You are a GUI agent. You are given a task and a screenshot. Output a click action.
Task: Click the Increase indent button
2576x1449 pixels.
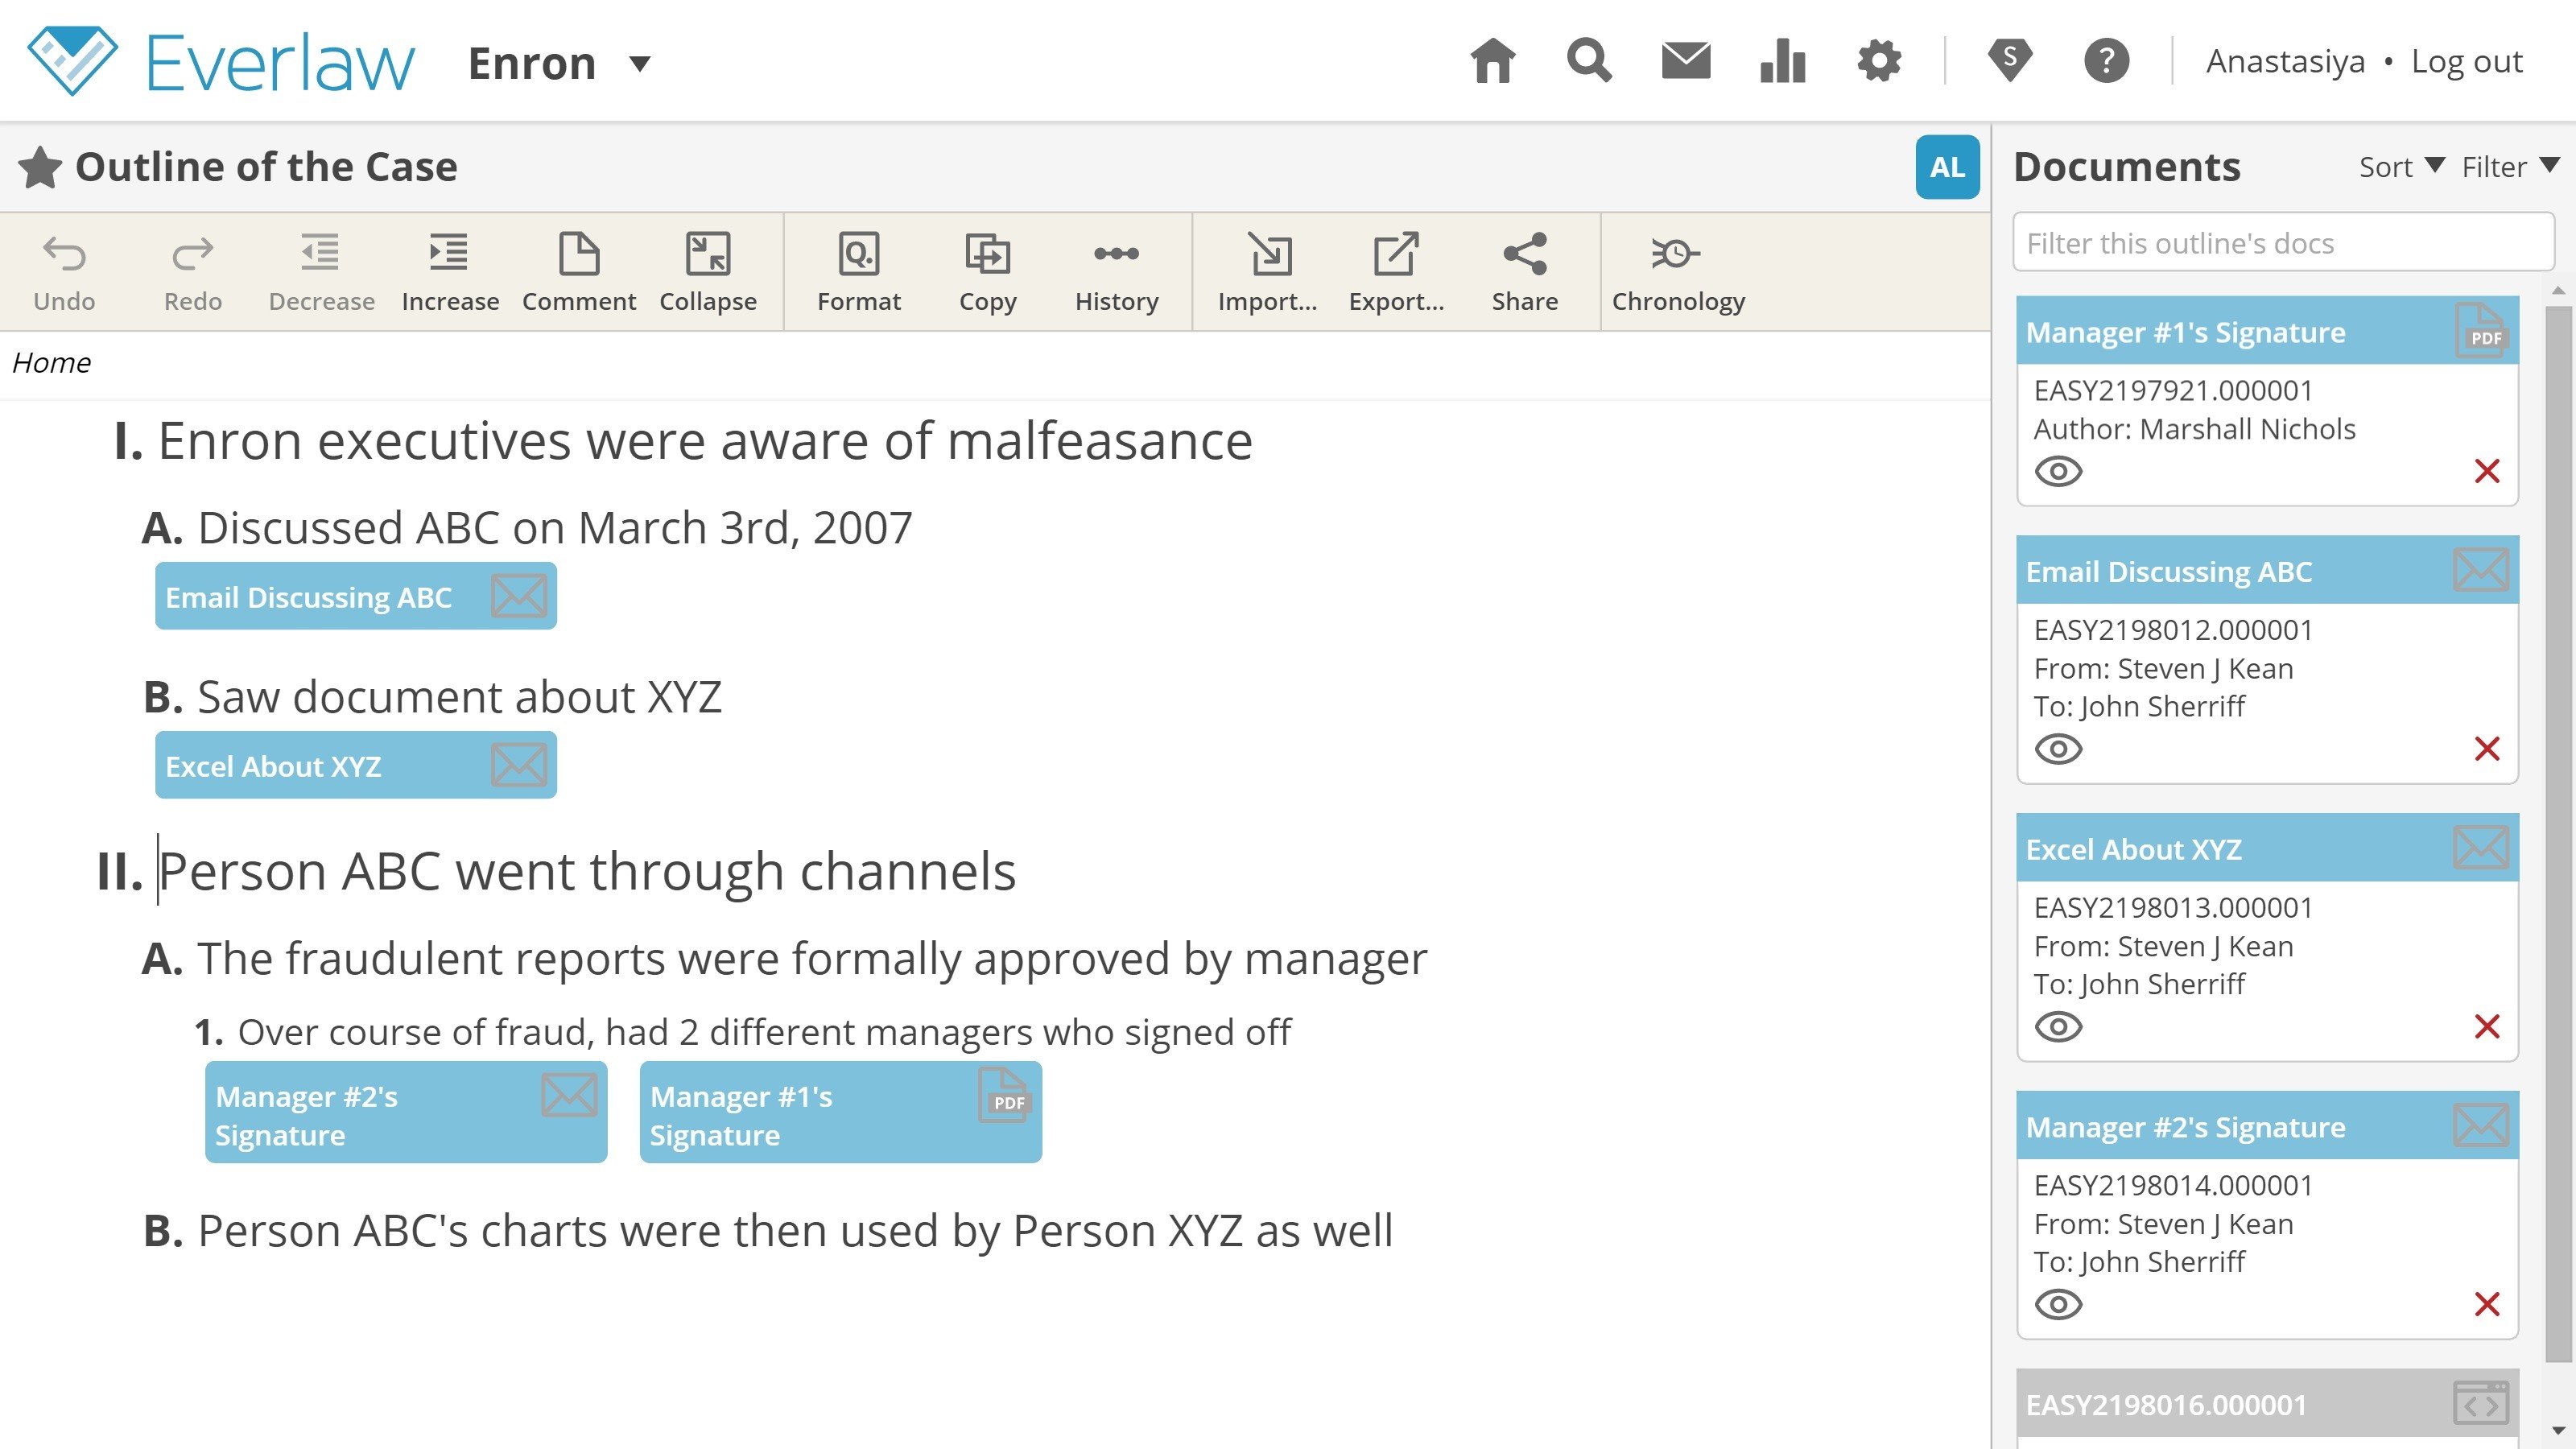[x=450, y=272]
